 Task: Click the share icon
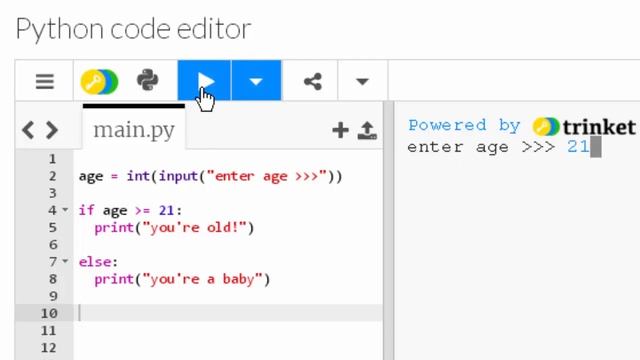(313, 81)
